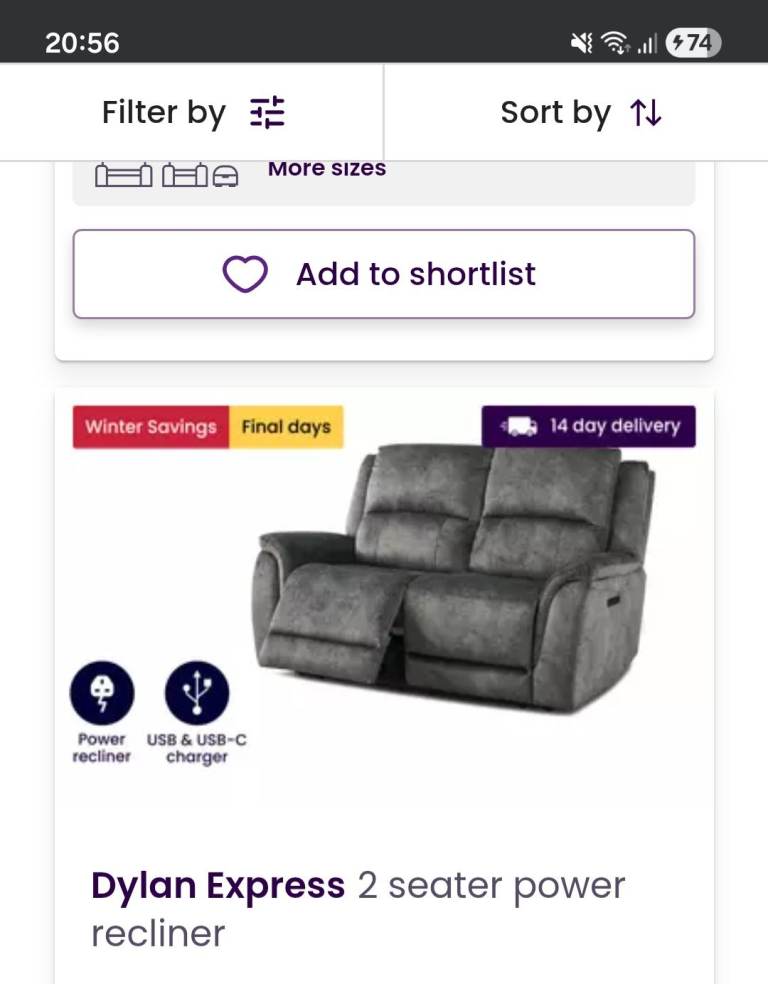
Task: Tap the Sort by arrows icon
Action: (x=646, y=113)
